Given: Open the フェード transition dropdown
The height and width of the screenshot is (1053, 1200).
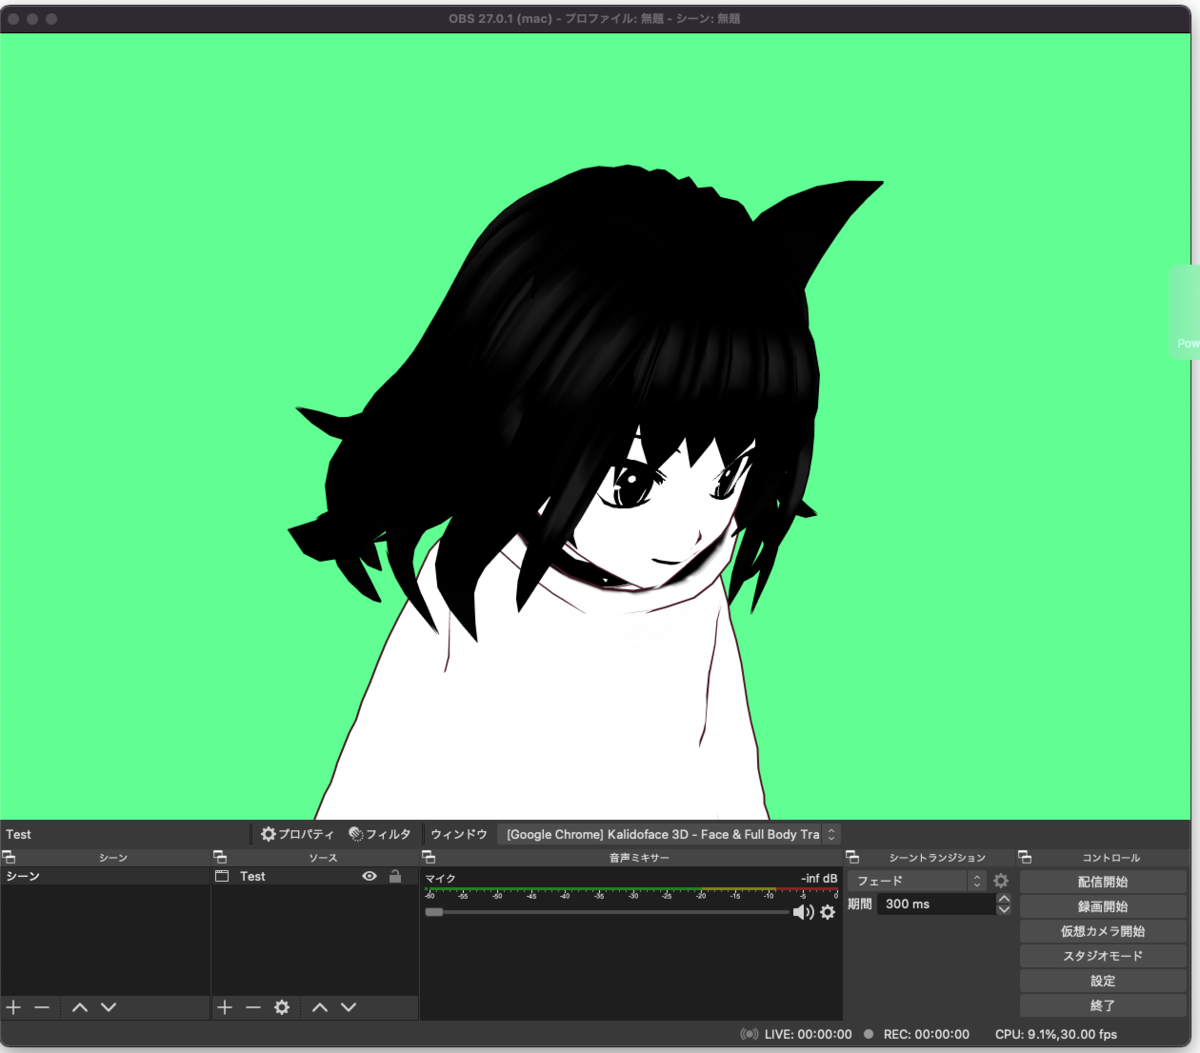Looking at the screenshot, I should tap(917, 881).
